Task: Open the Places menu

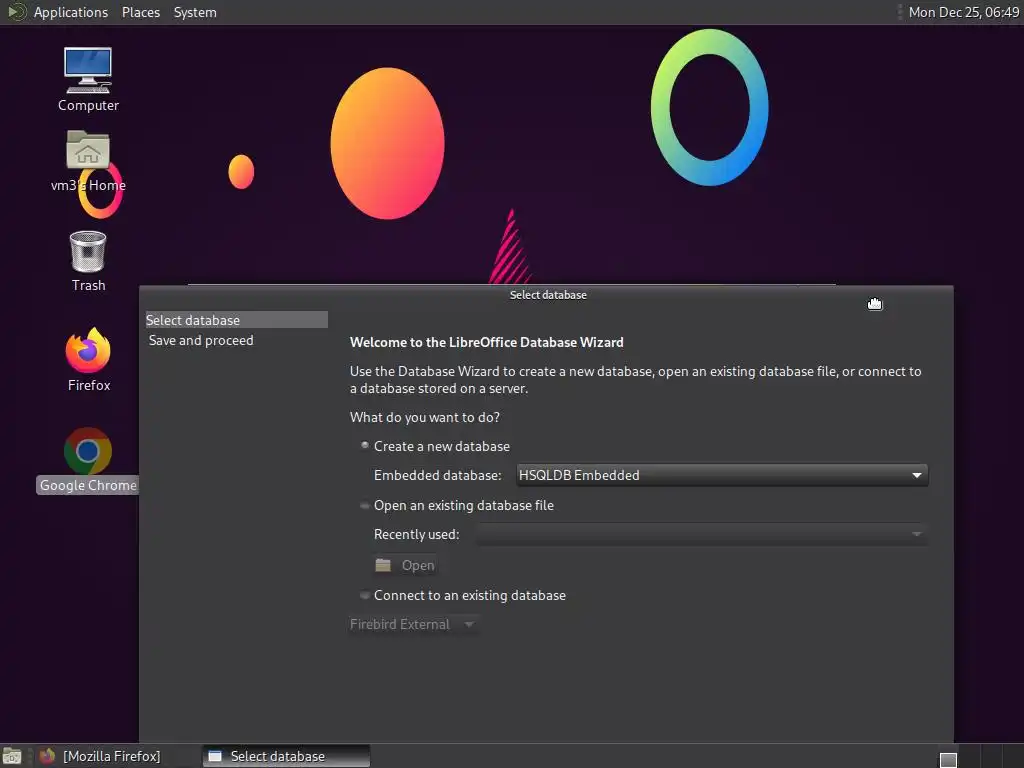Action: pos(141,12)
